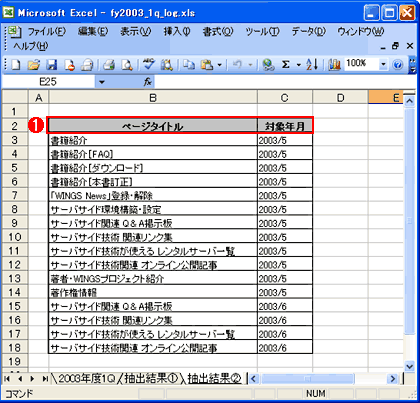Click the Excel document icon beside ファイル menu
Screen dimensions: 420x403
coord(14,32)
